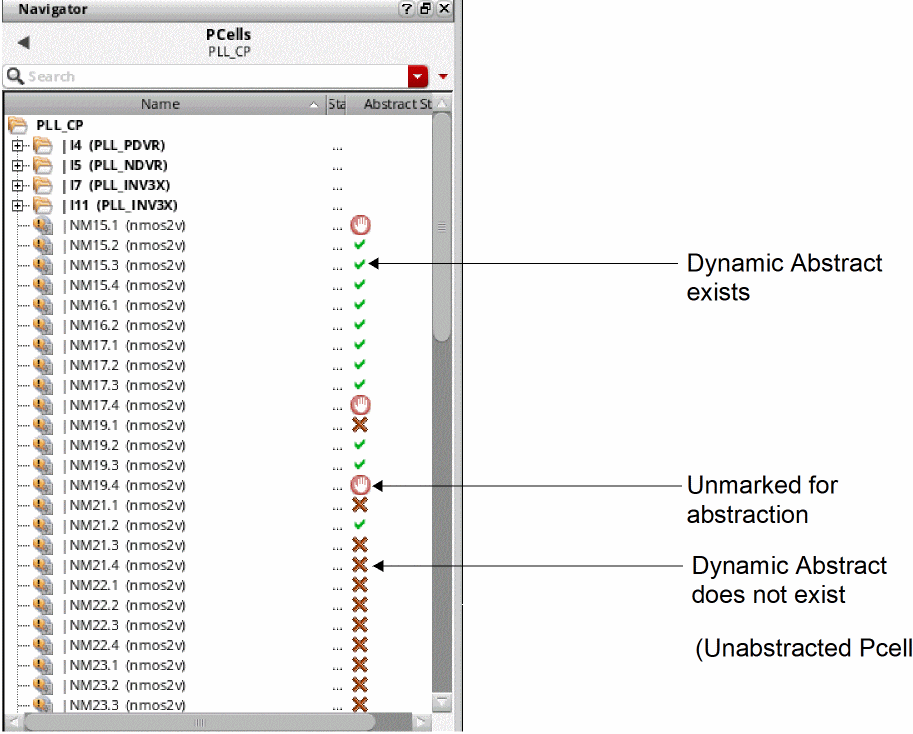Click the green check for NM15.2
The width and height of the screenshot is (913, 734).
coord(360,244)
